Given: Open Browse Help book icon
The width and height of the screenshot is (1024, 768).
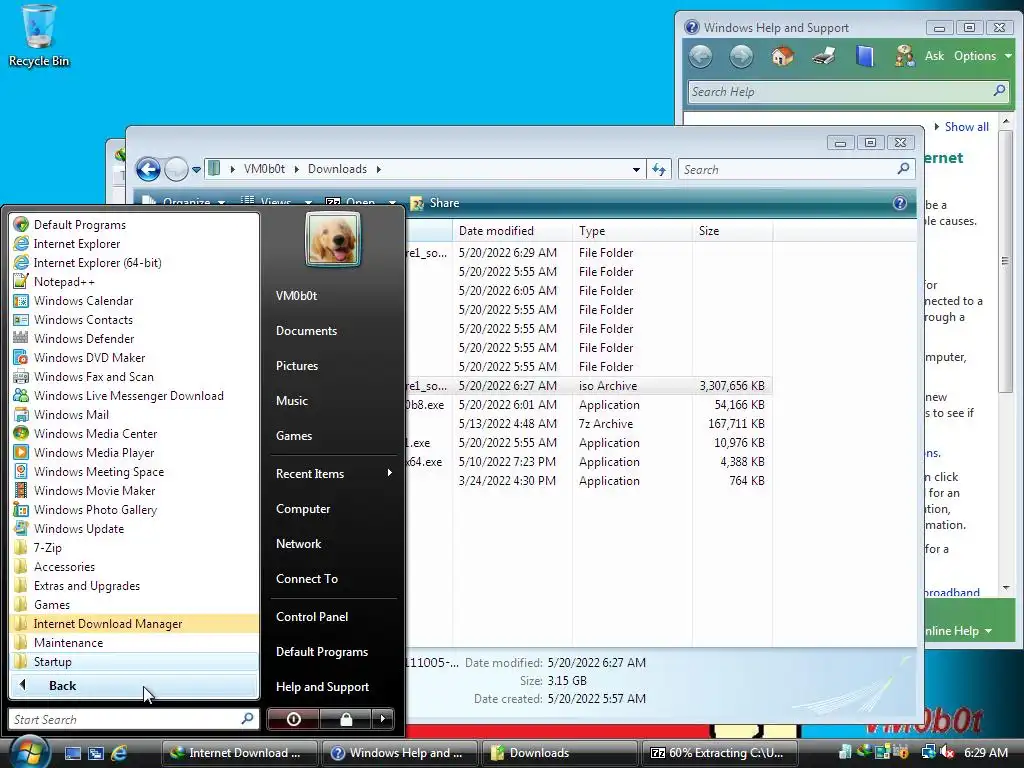Looking at the screenshot, I should click(865, 56).
